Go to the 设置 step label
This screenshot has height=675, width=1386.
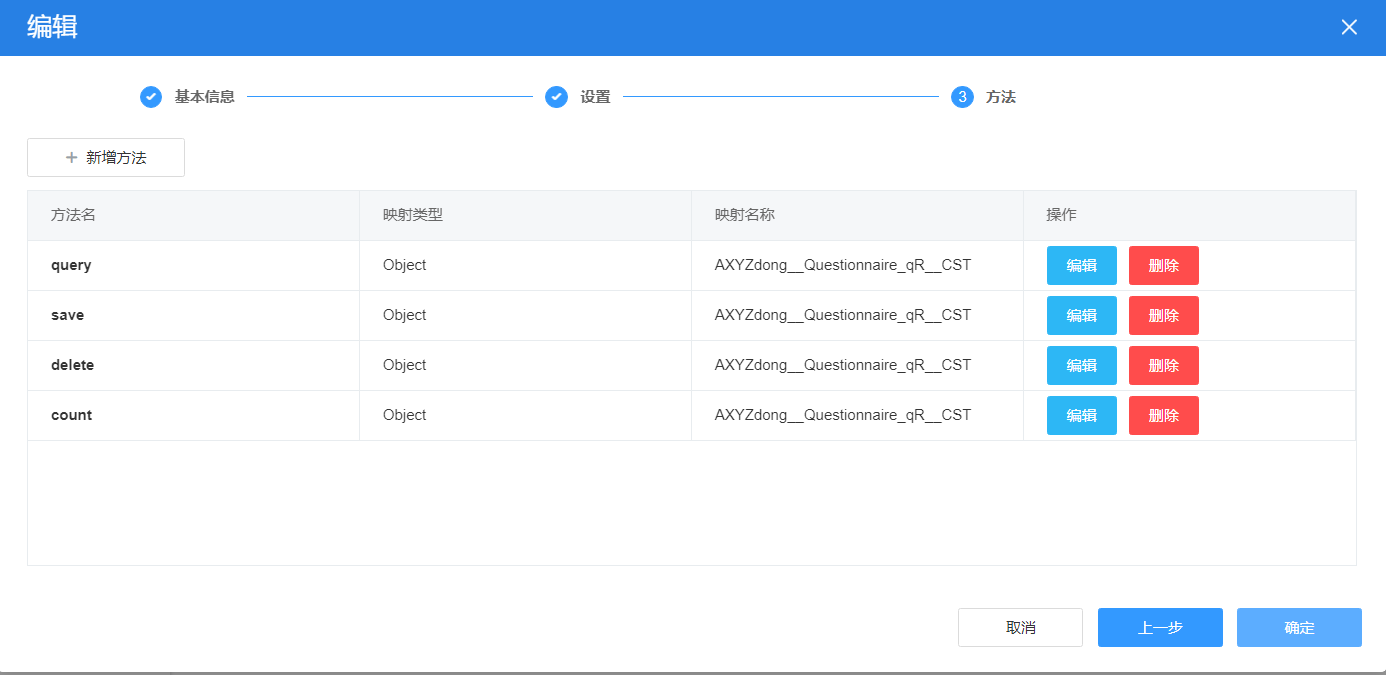point(595,97)
